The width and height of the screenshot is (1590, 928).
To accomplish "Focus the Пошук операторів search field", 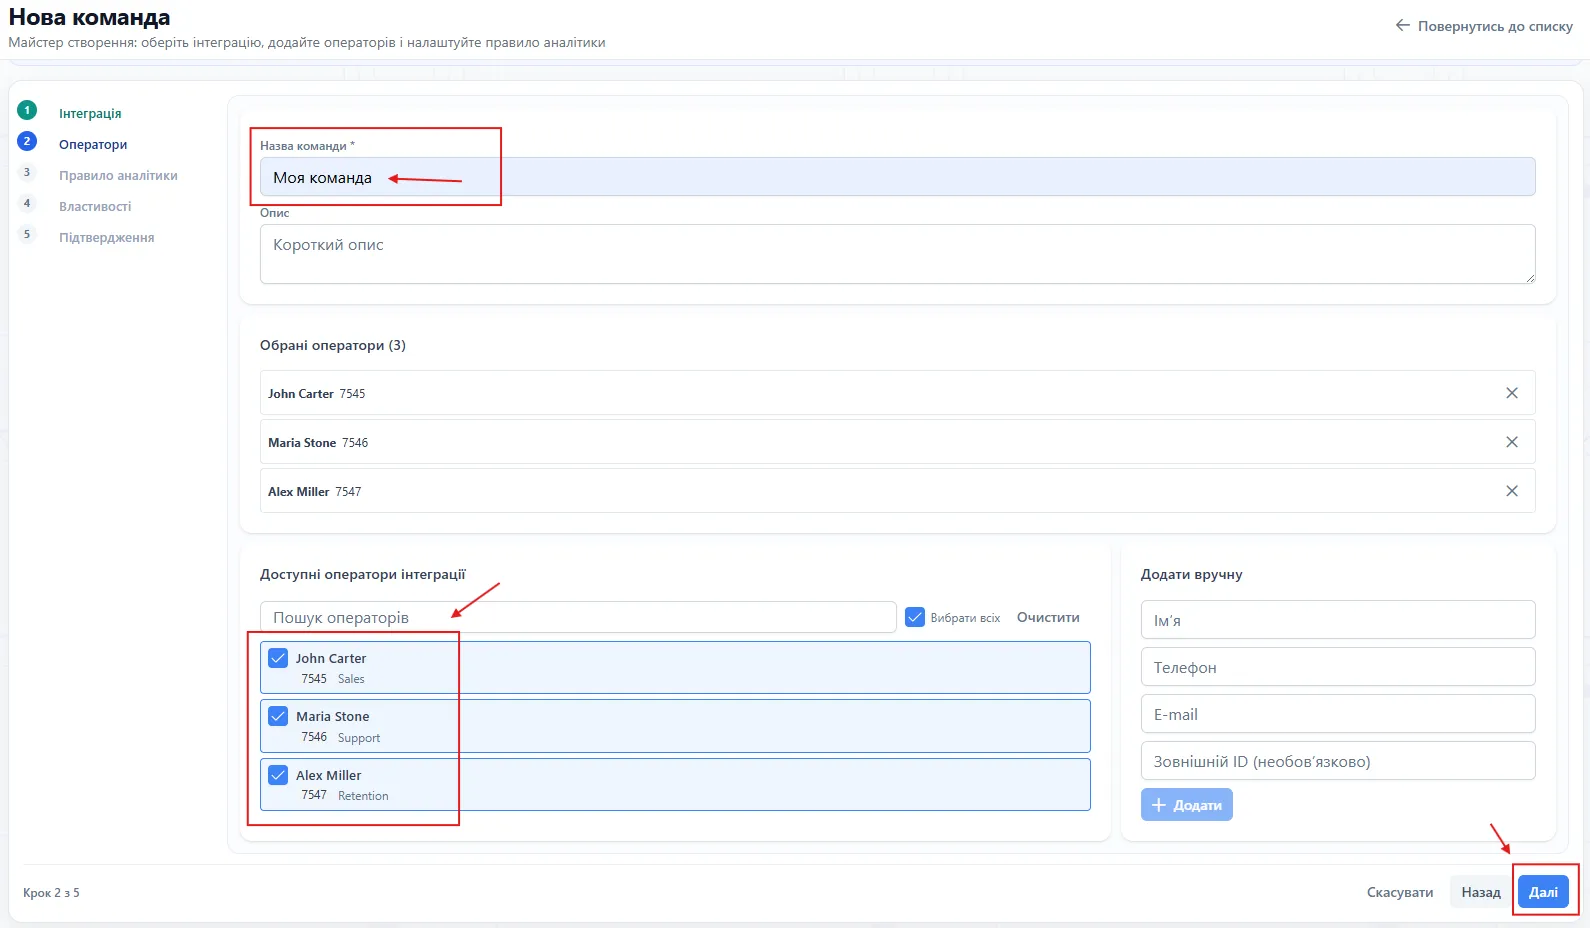I will point(578,617).
